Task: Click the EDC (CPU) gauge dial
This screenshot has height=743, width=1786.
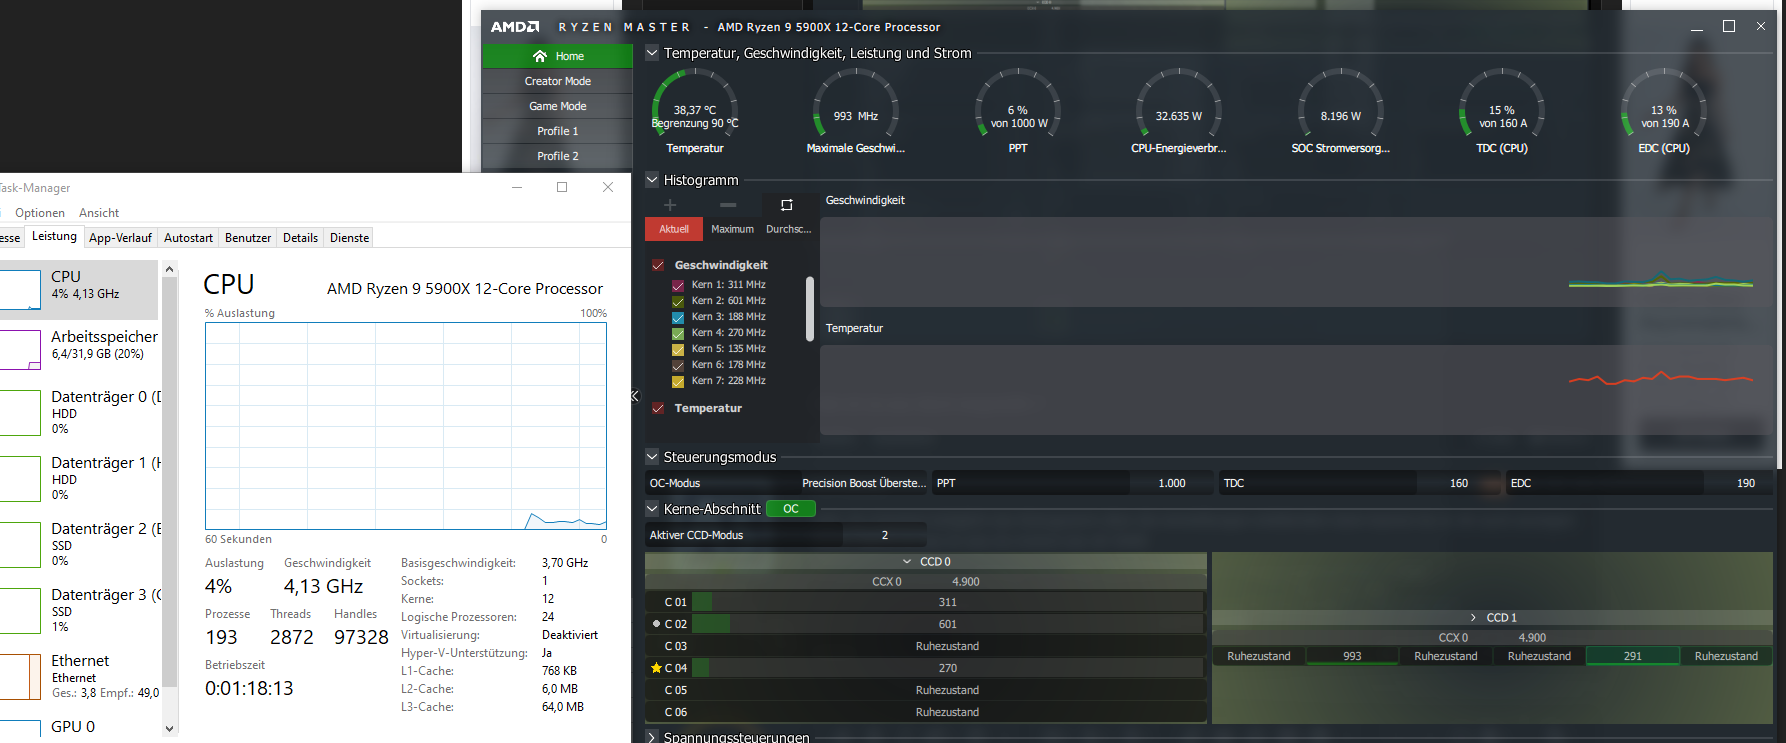Action: point(1663,105)
